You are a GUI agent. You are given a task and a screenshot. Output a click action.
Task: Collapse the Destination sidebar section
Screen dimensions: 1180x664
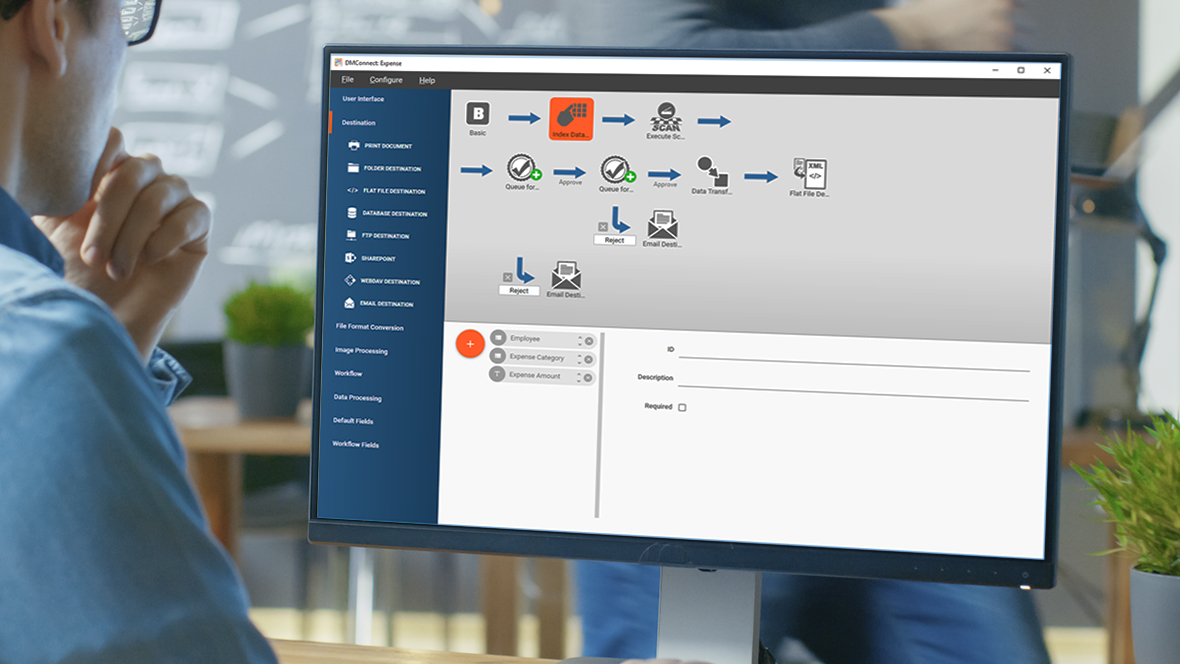358,123
